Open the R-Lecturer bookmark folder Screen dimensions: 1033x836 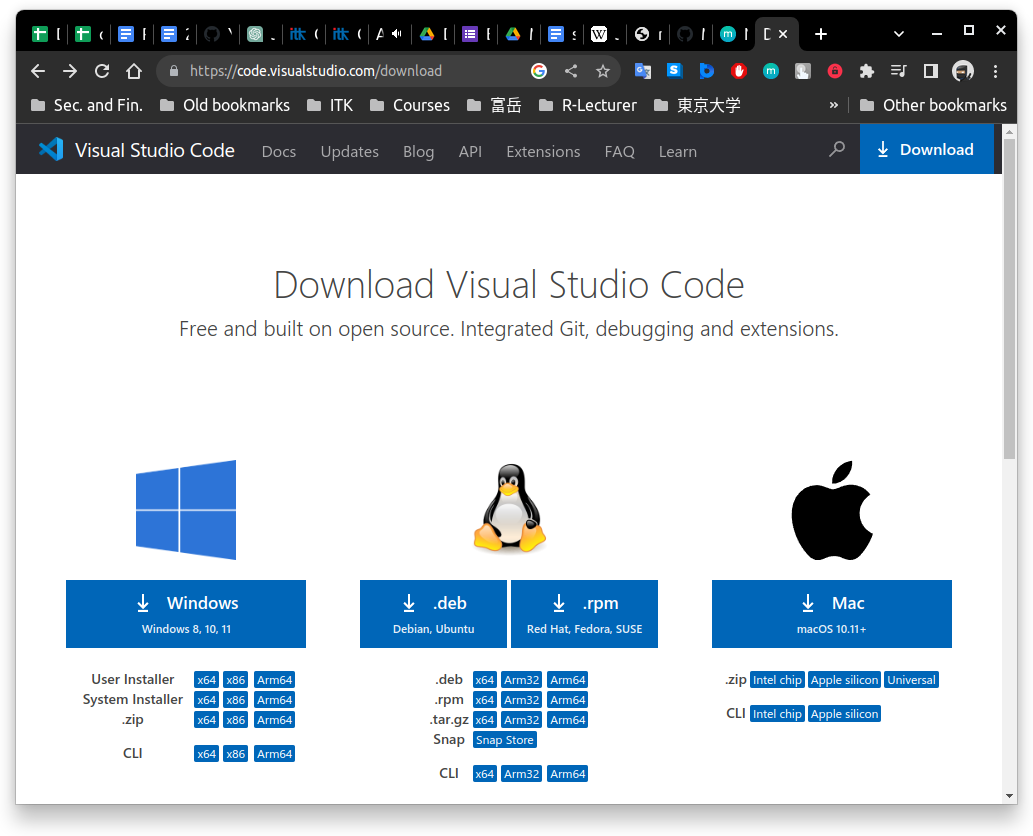click(x=588, y=105)
